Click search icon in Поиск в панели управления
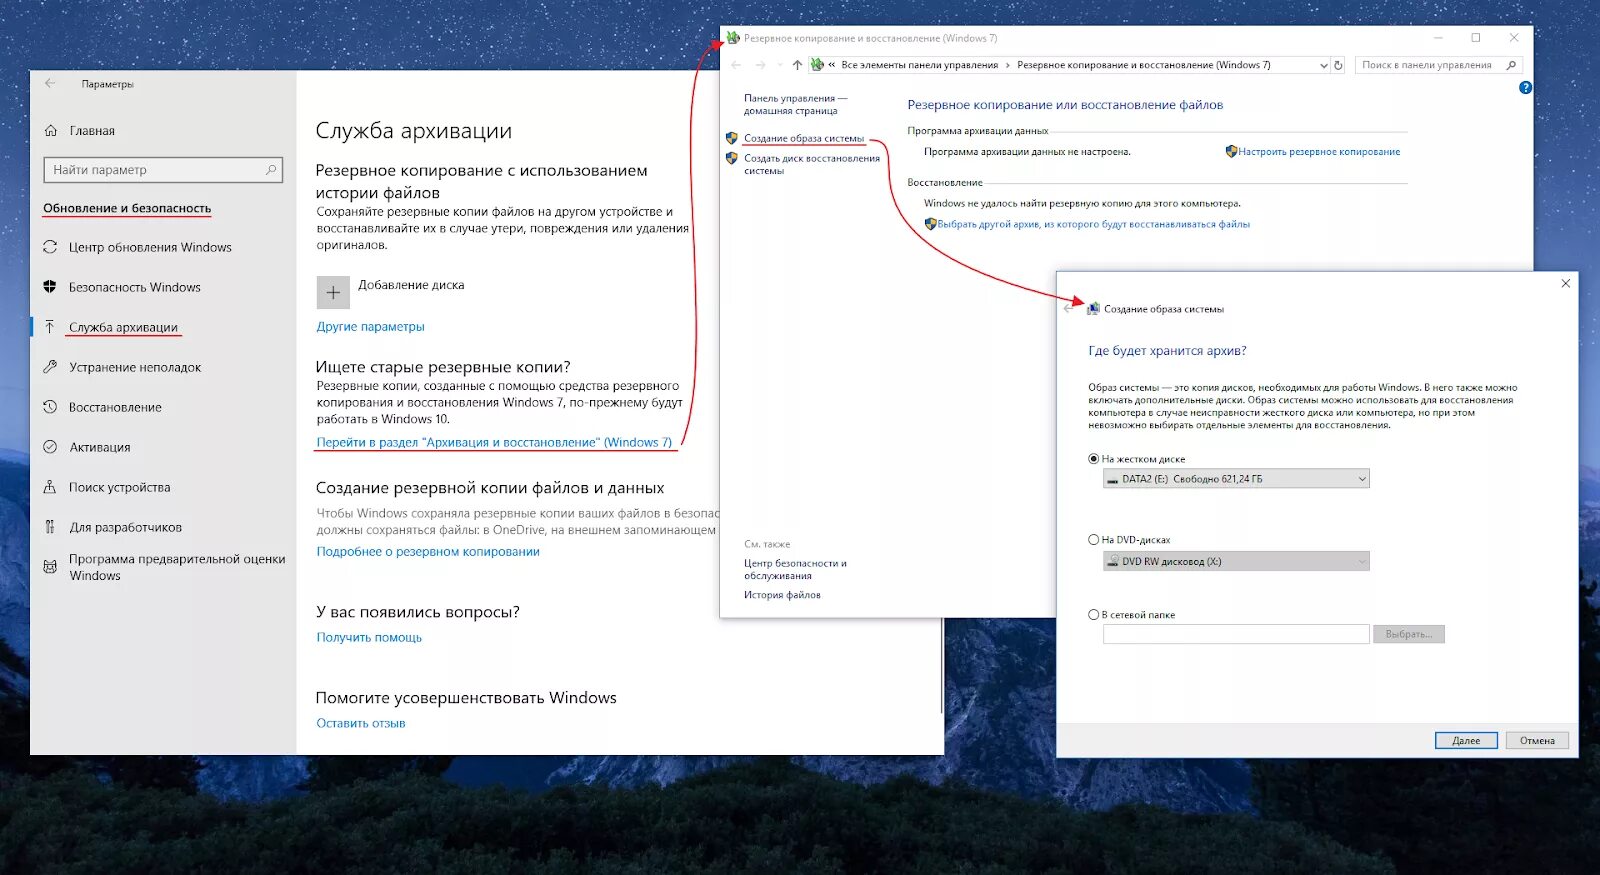 click(1511, 65)
